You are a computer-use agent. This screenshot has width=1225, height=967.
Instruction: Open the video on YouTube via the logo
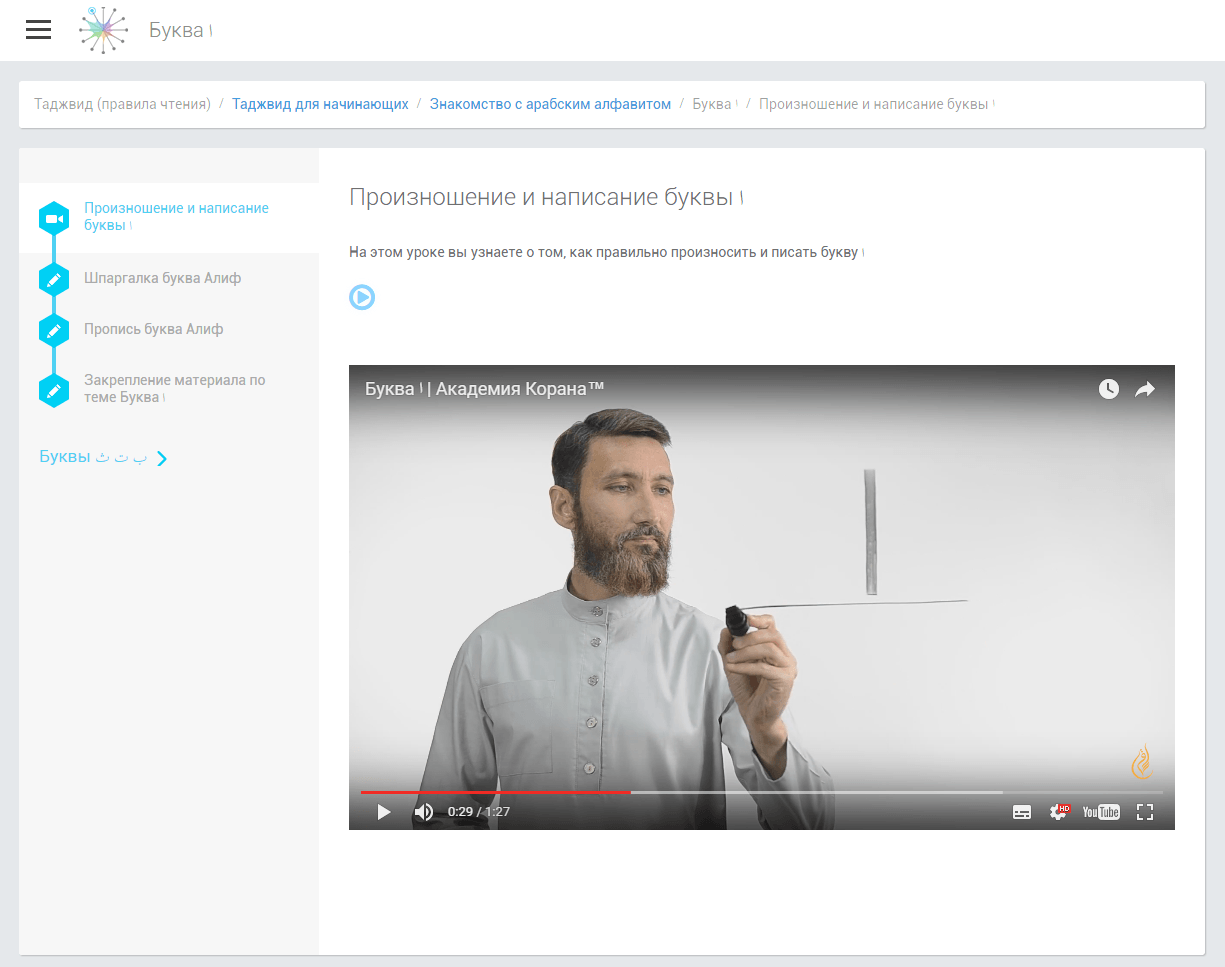point(1101,812)
